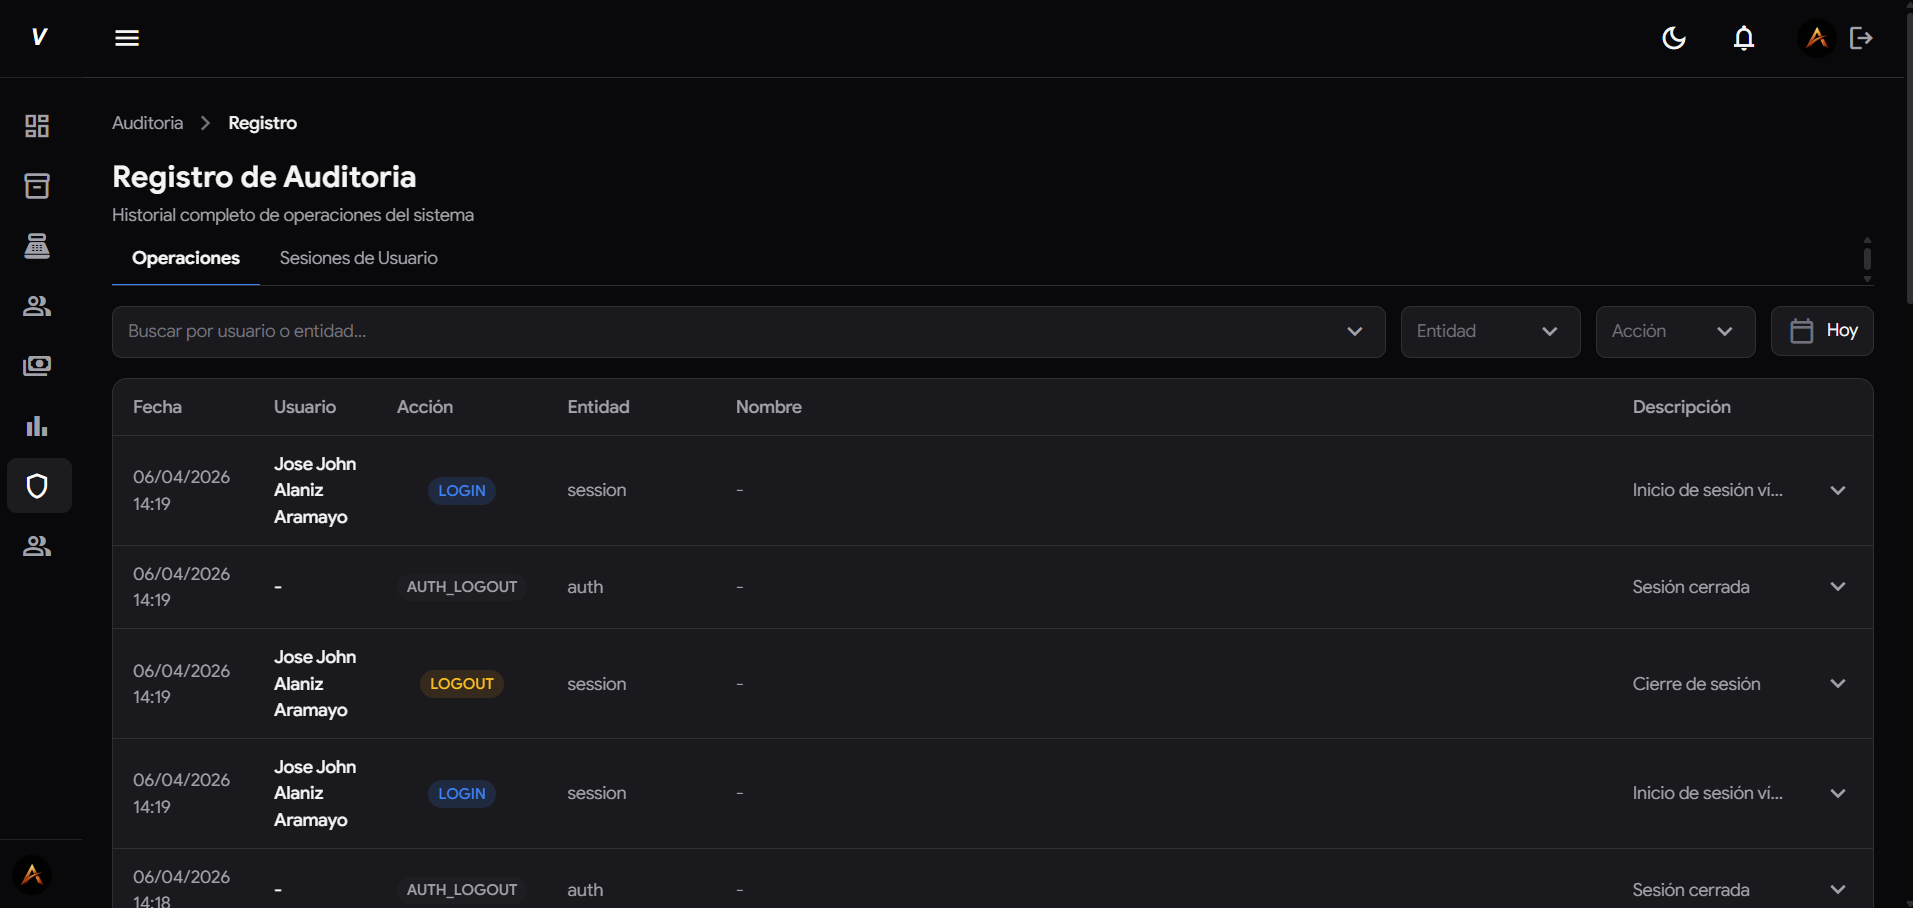Focus the Buscar por usuario search field
Viewport: 1913px width, 908px height.
pos(730,332)
